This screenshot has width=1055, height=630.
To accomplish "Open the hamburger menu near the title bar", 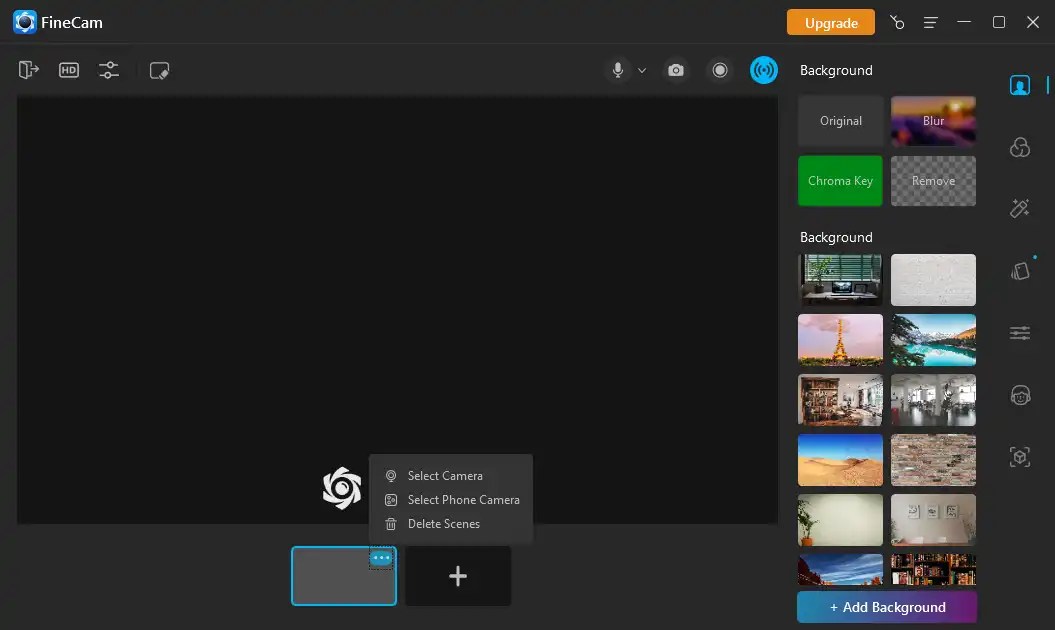I will (931, 22).
